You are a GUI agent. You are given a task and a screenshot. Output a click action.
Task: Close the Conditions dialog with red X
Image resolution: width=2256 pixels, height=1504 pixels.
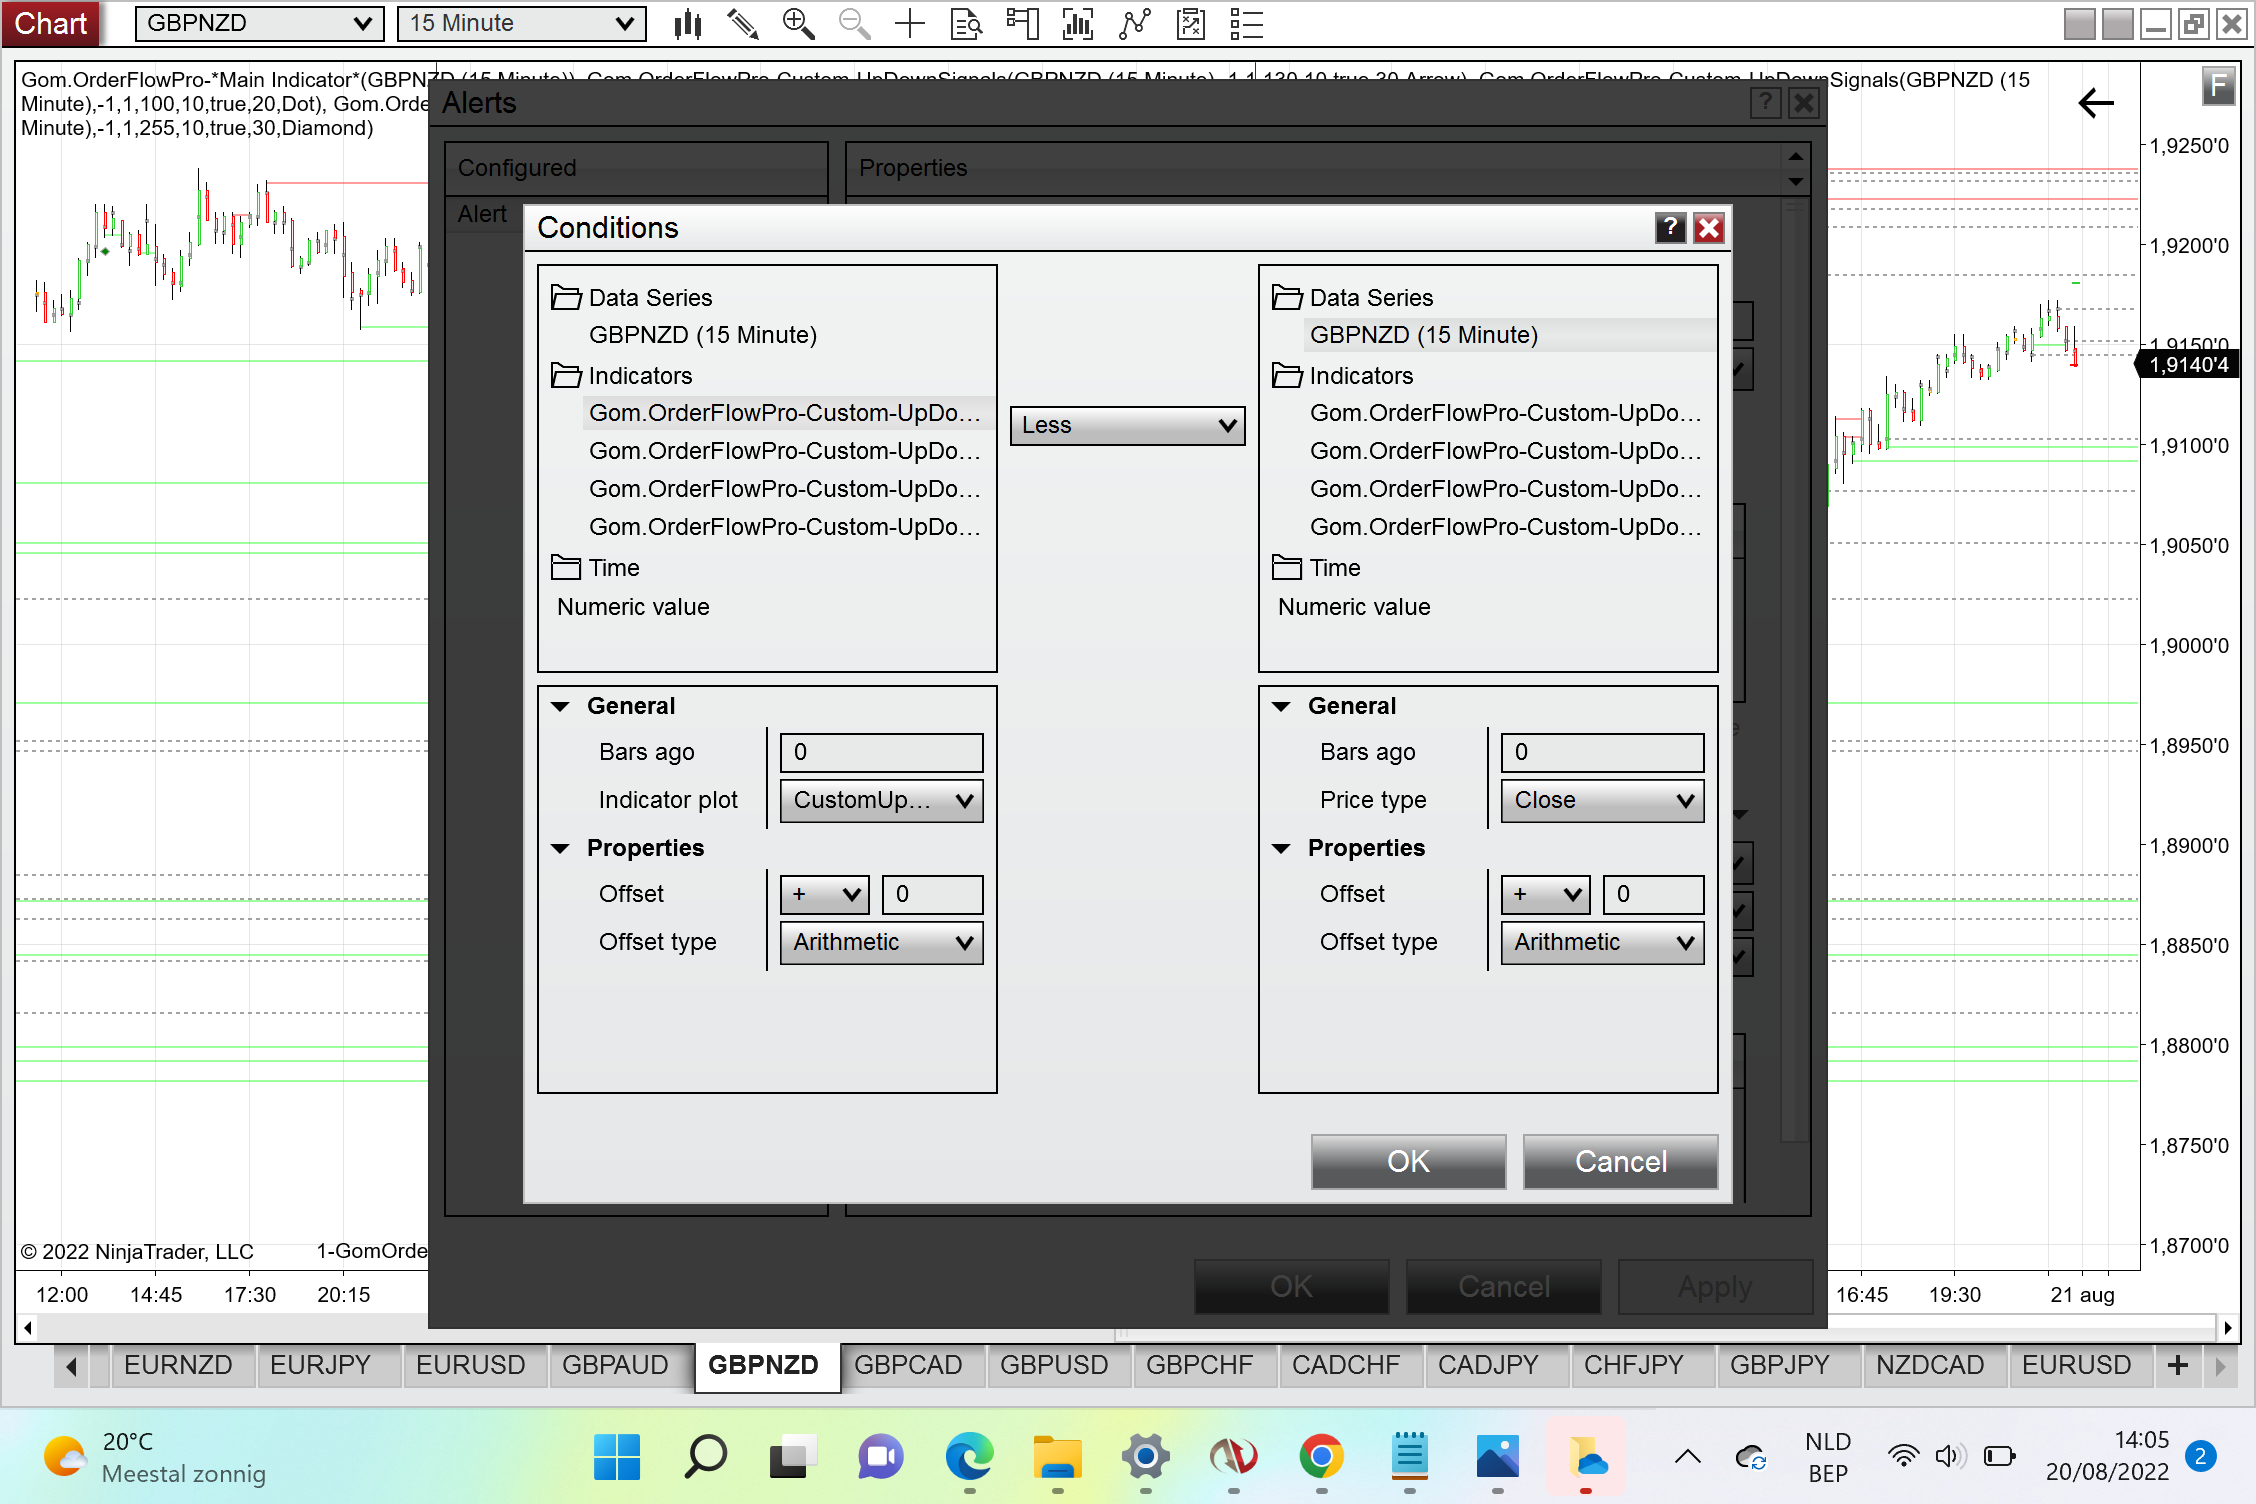click(1709, 228)
